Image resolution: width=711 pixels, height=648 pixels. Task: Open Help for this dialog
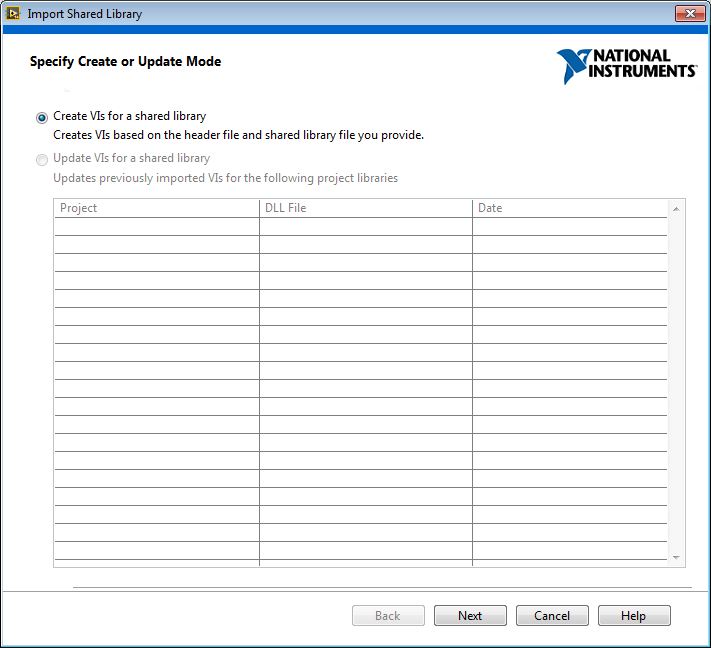click(634, 616)
